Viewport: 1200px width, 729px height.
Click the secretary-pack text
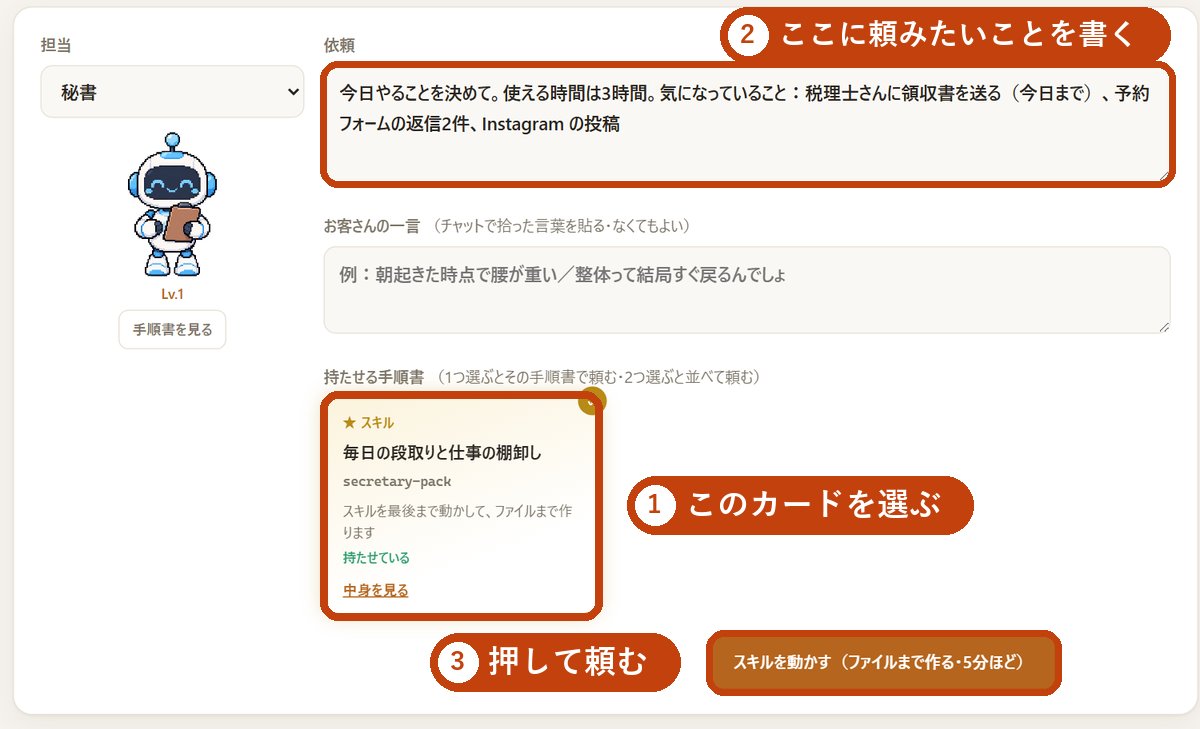(x=397, y=482)
